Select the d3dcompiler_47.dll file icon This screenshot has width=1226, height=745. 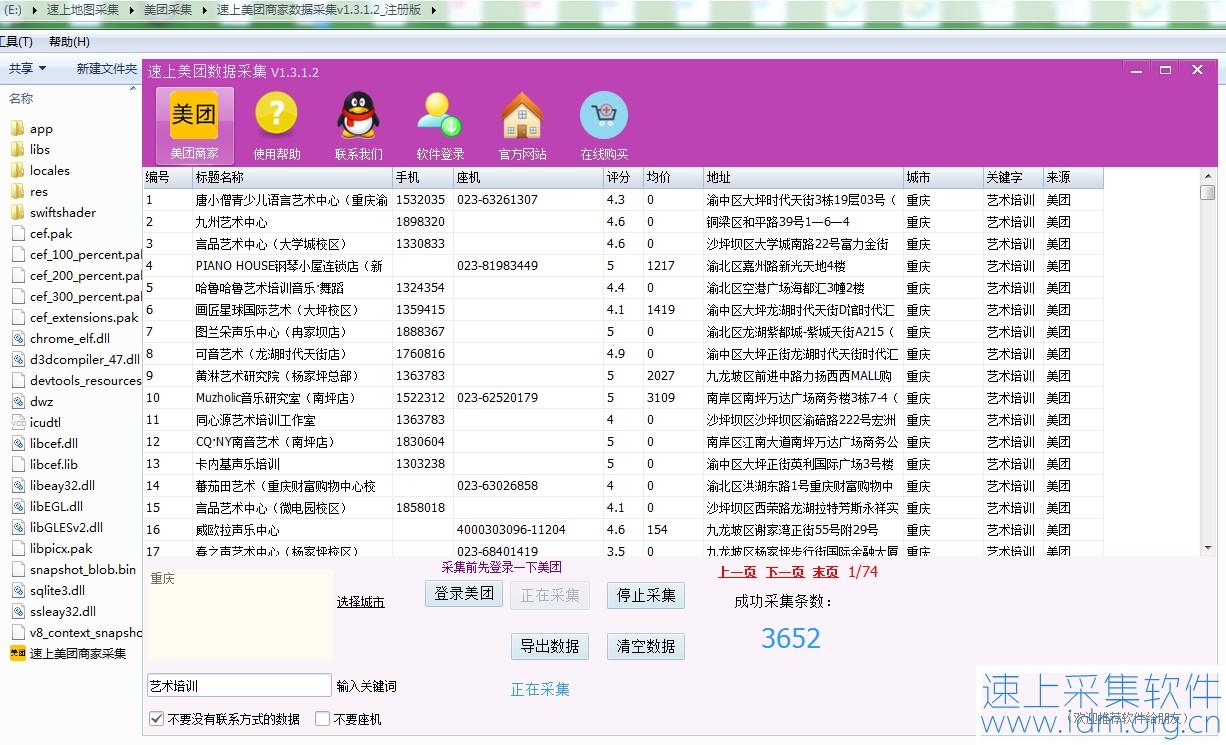coord(17,359)
